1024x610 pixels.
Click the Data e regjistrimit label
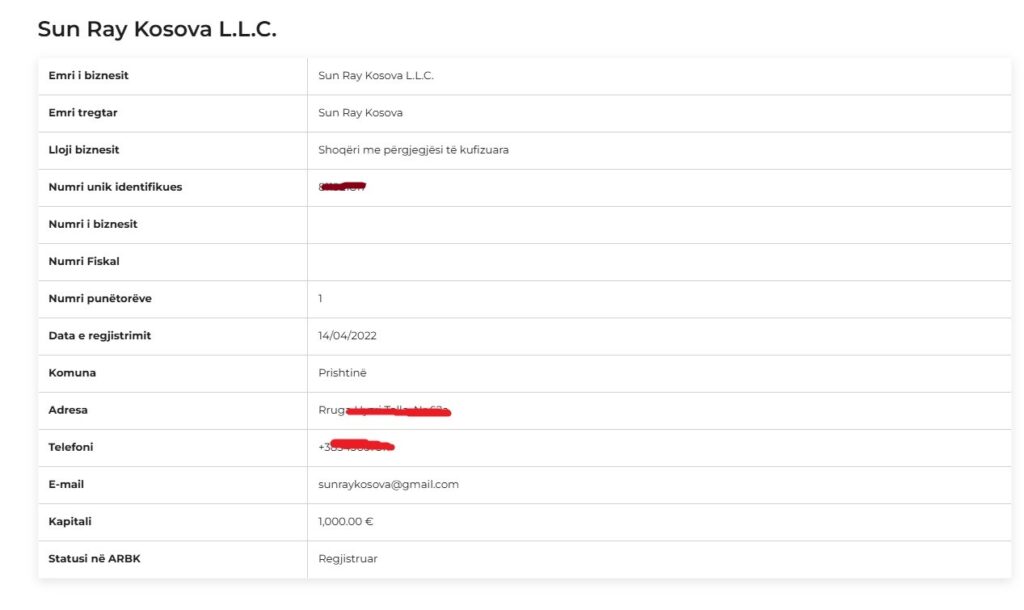pos(100,336)
